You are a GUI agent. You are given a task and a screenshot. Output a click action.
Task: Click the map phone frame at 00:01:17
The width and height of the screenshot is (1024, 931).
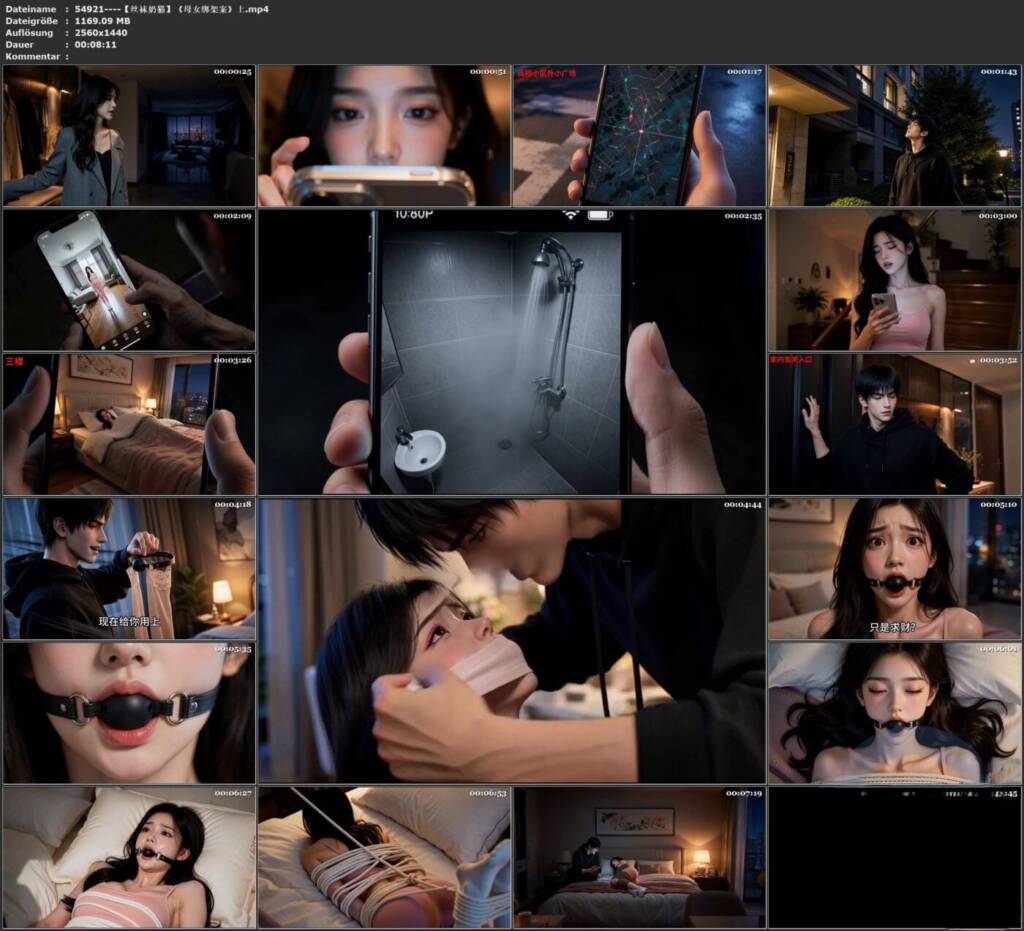pyautogui.click(x=639, y=136)
